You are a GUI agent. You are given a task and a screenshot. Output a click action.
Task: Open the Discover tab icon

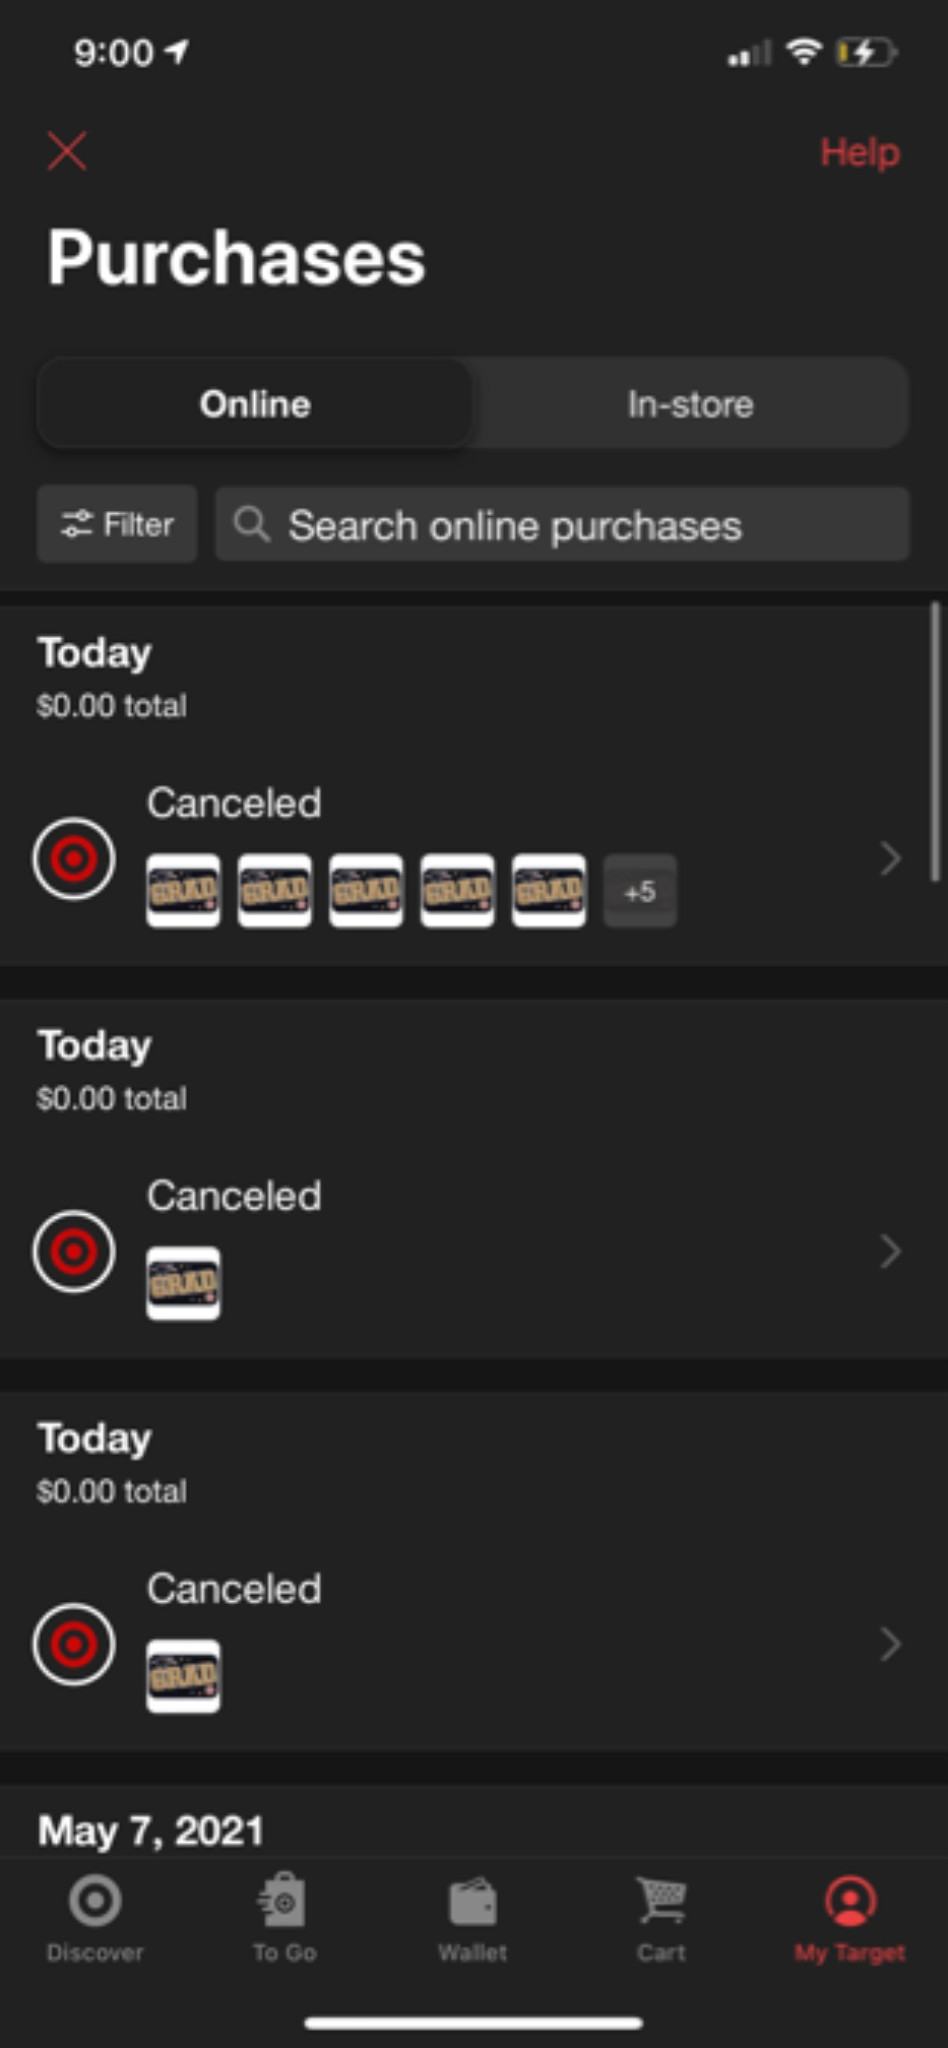tap(95, 1900)
